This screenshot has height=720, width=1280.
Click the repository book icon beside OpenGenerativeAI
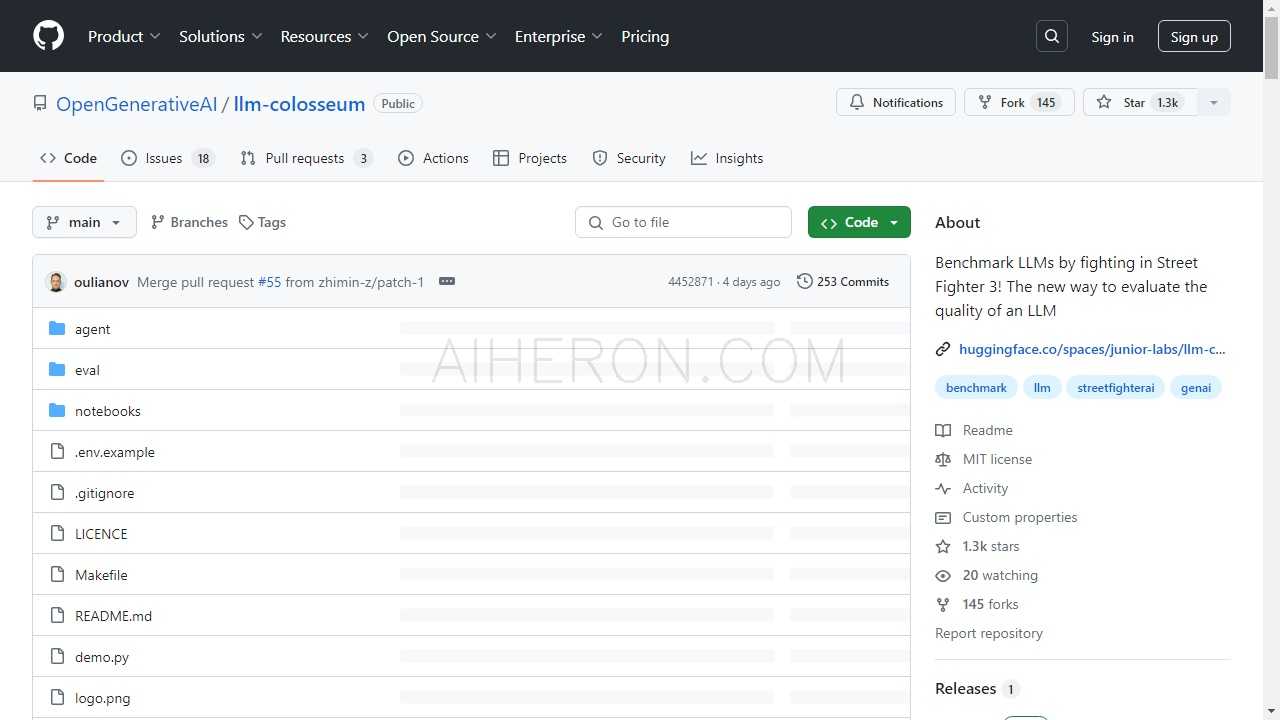pyautogui.click(x=40, y=103)
